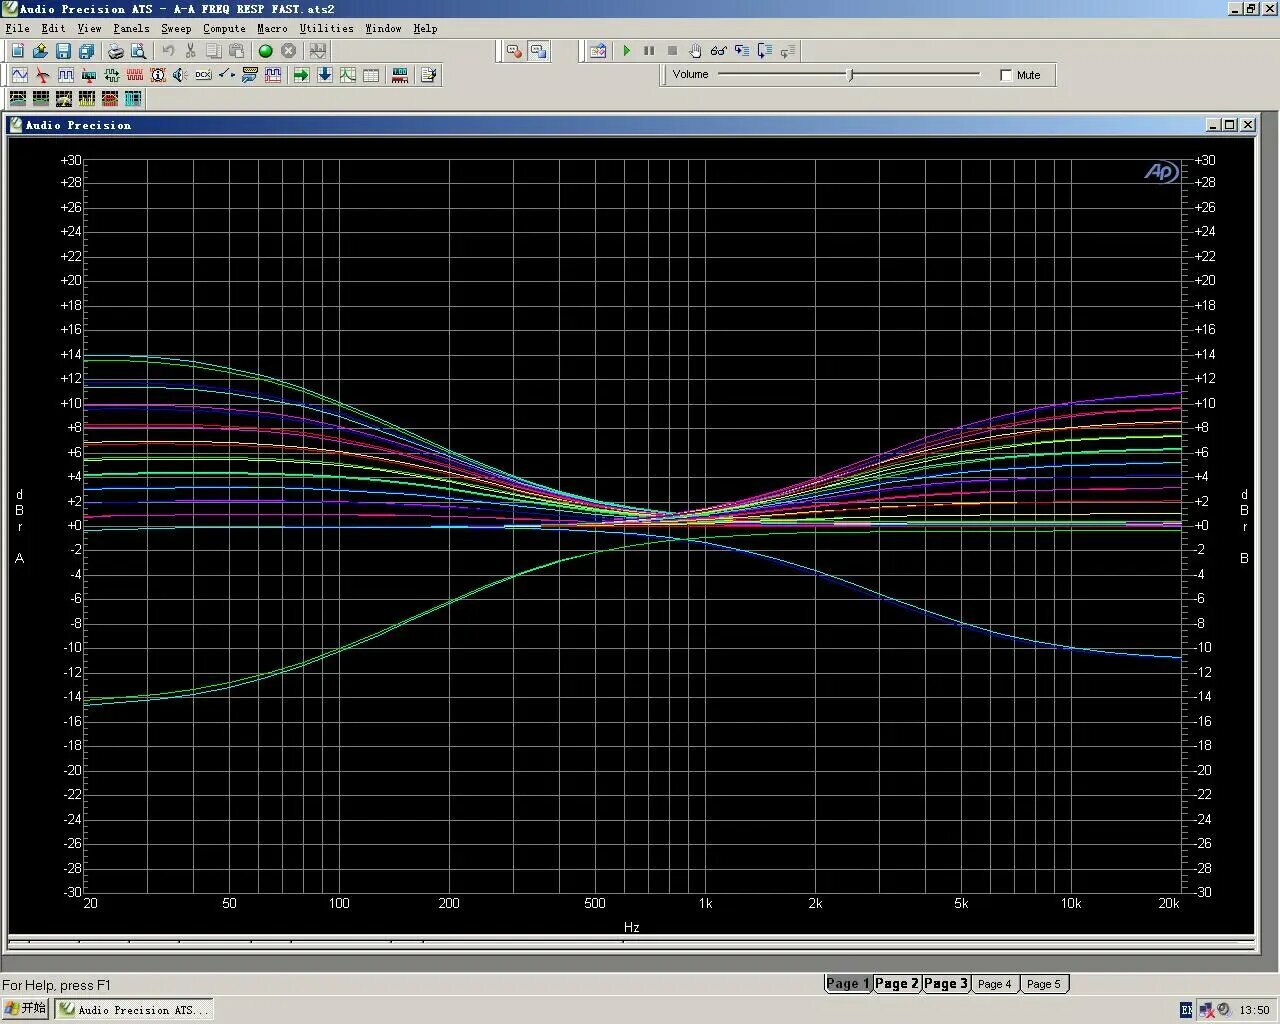Click the +30 left axis label
This screenshot has height=1024, width=1280.
[x=71, y=160]
